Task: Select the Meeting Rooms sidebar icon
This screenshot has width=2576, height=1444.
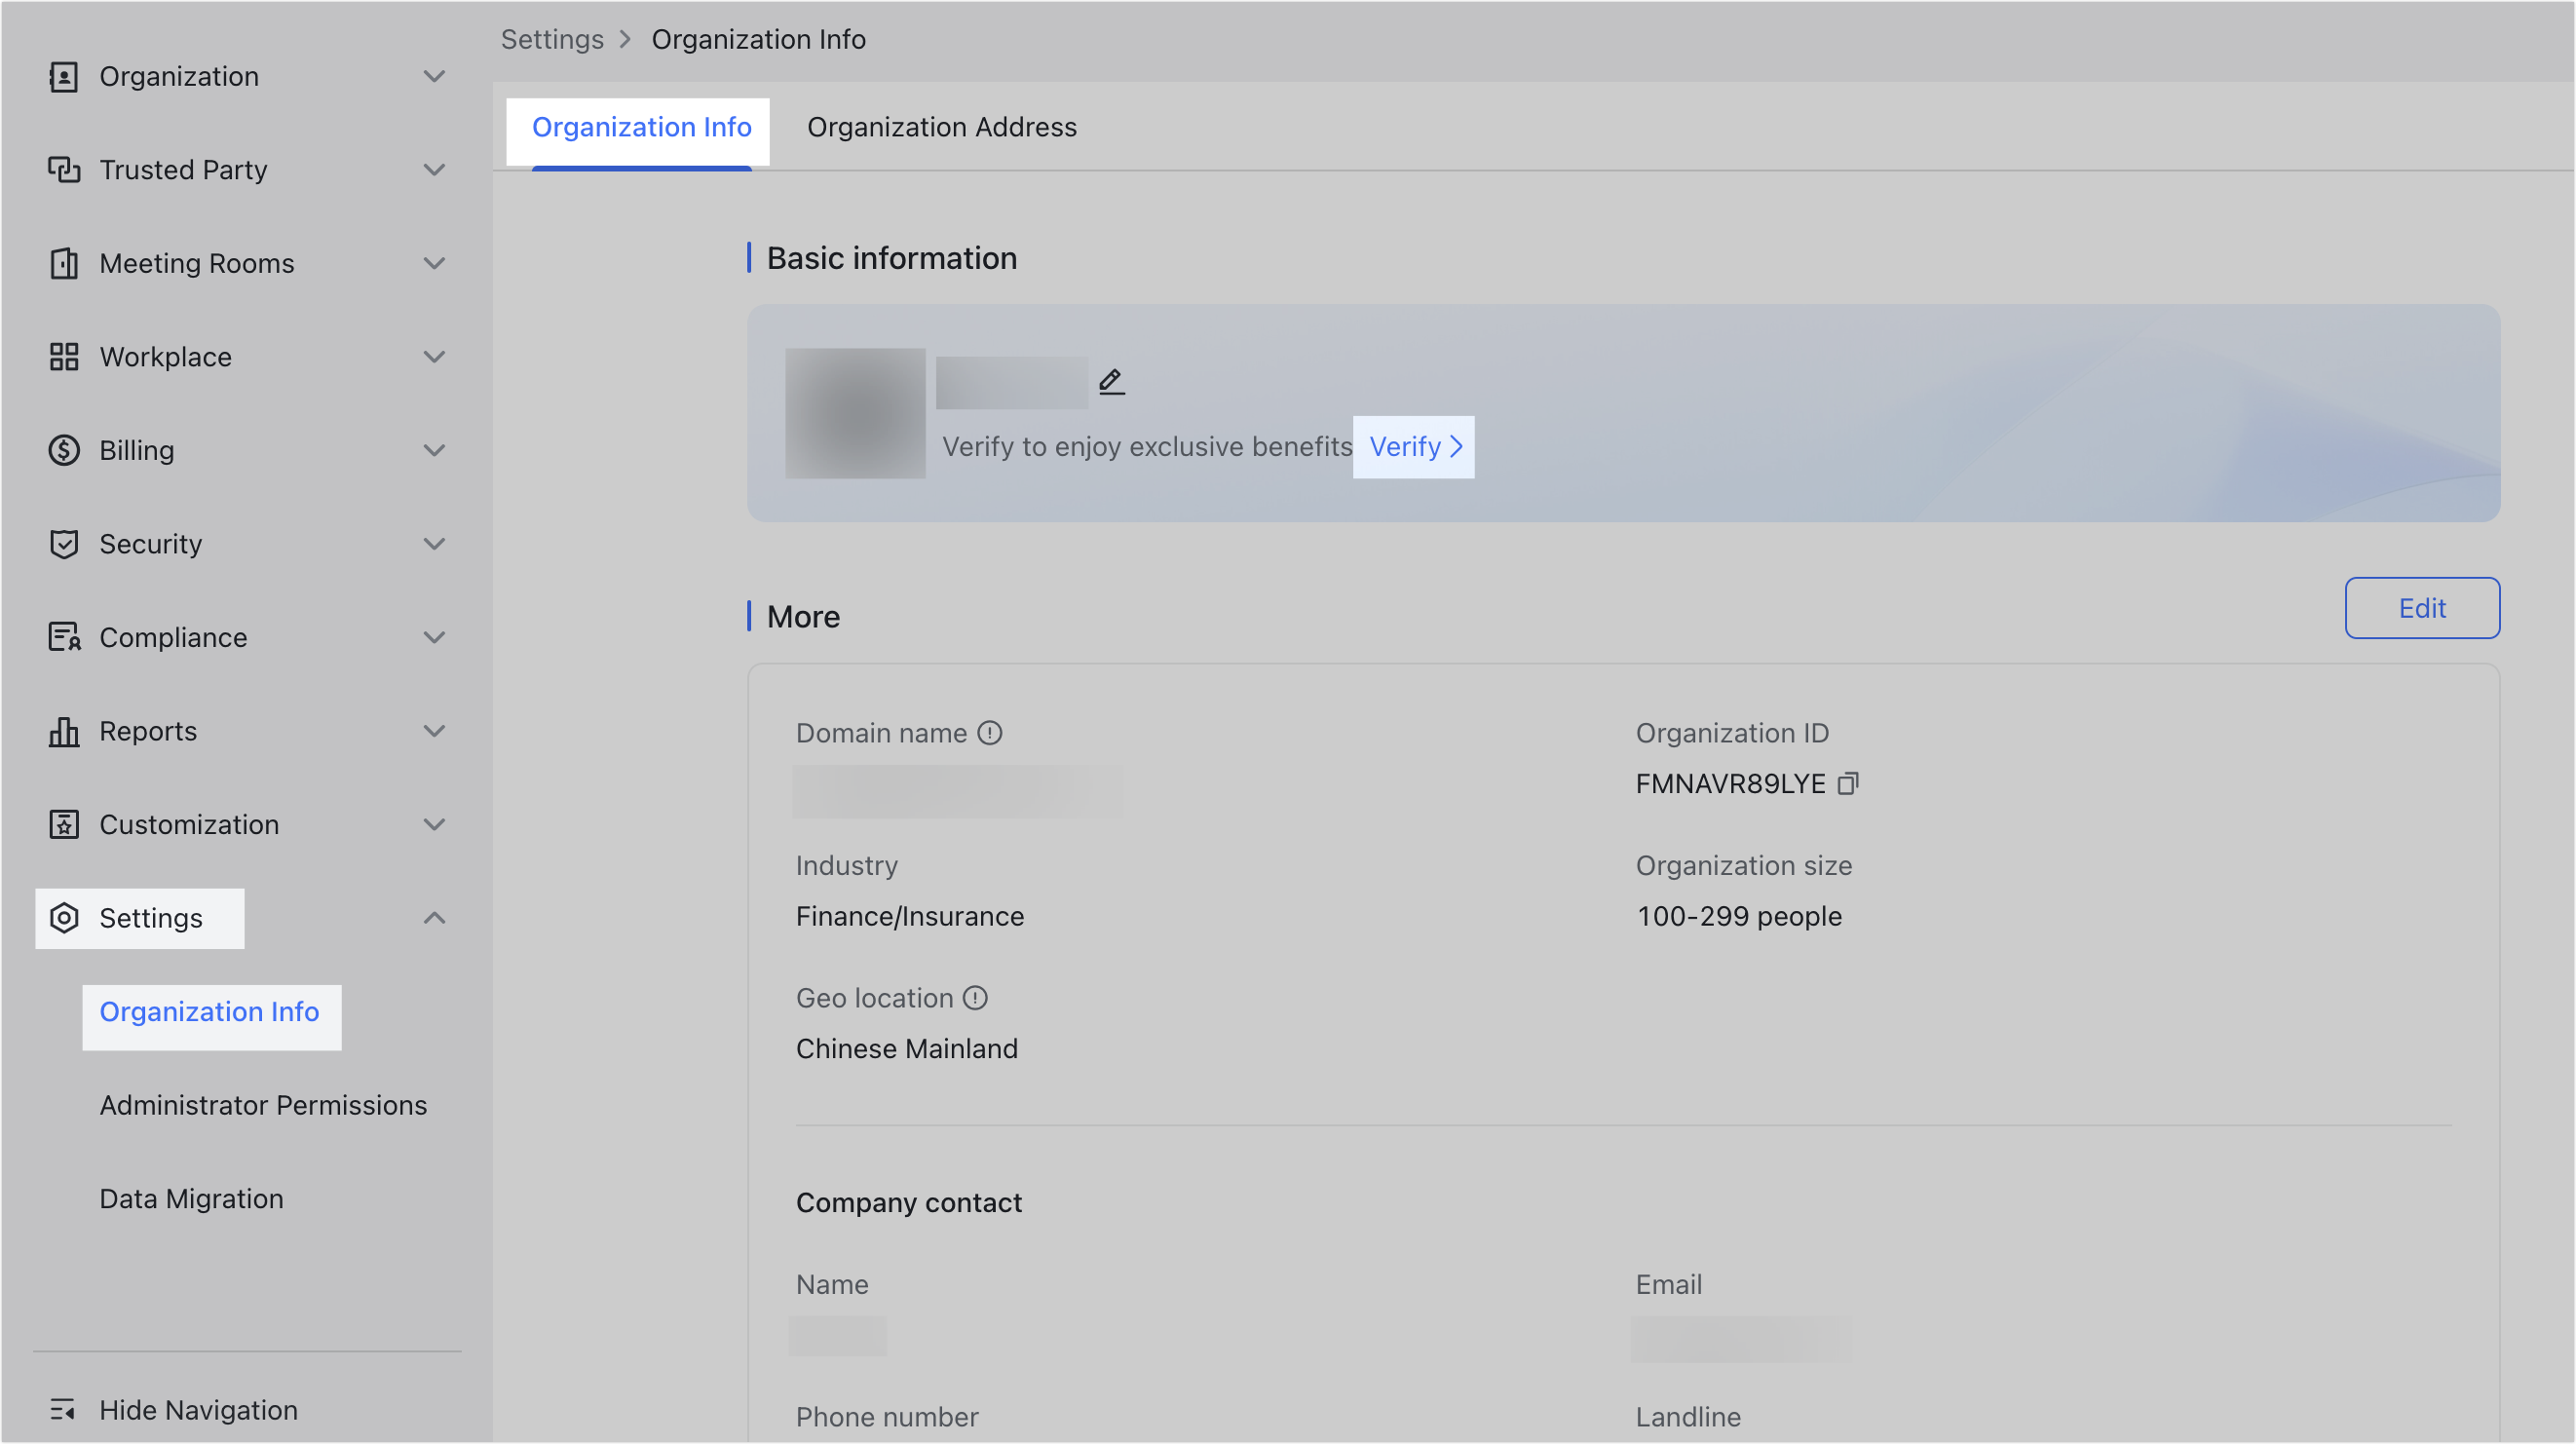Action: point(64,263)
